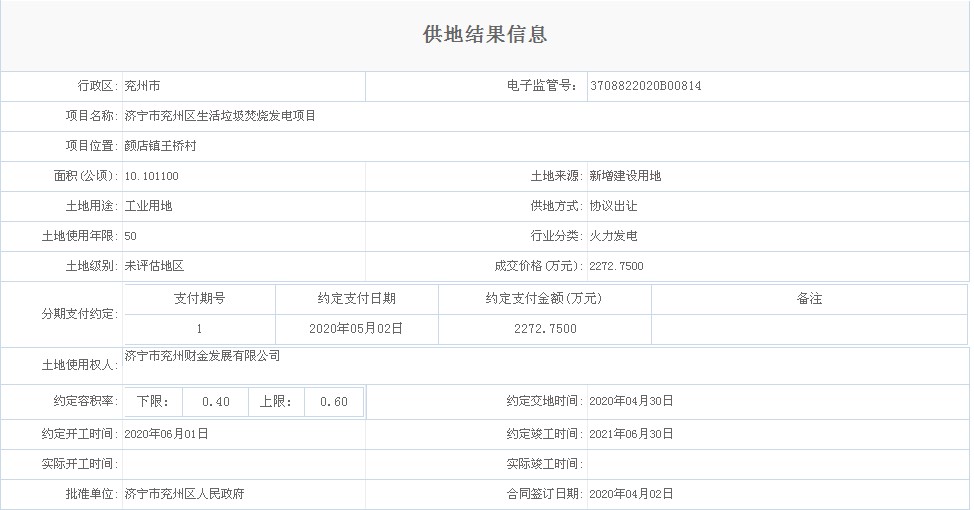The height and width of the screenshot is (510, 974).
Task: Click the area value 10.101100
Action: [x=151, y=176]
